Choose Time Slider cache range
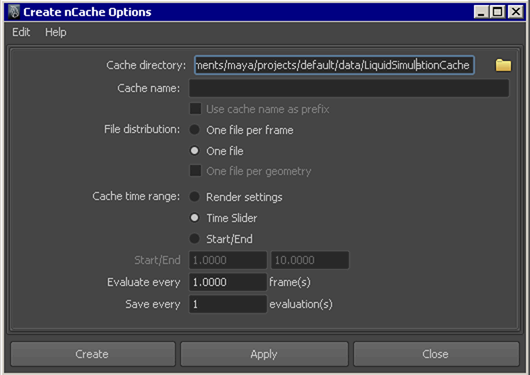 [x=194, y=217]
